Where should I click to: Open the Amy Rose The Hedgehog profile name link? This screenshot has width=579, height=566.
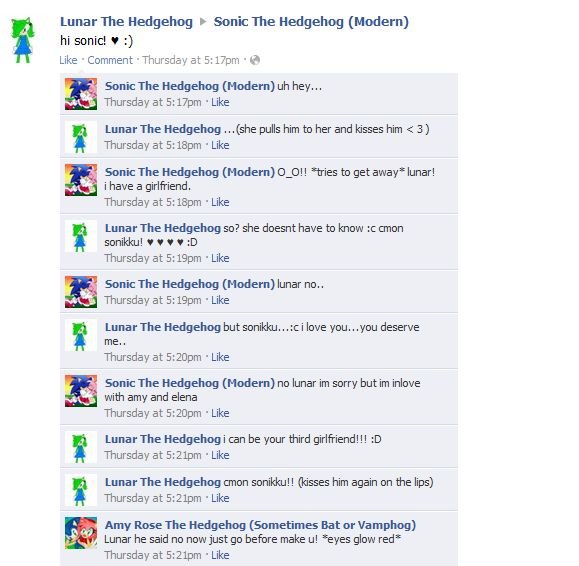tap(260, 525)
